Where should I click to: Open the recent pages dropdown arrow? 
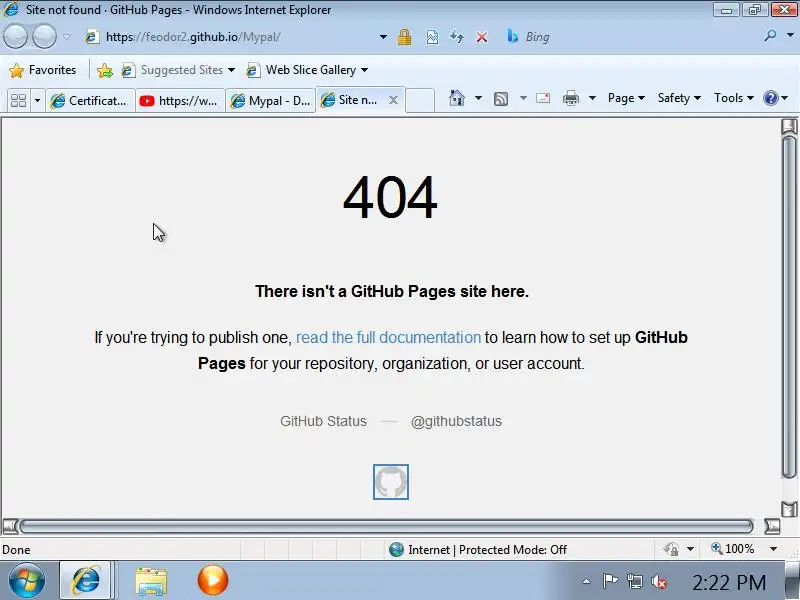click(67, 37)
